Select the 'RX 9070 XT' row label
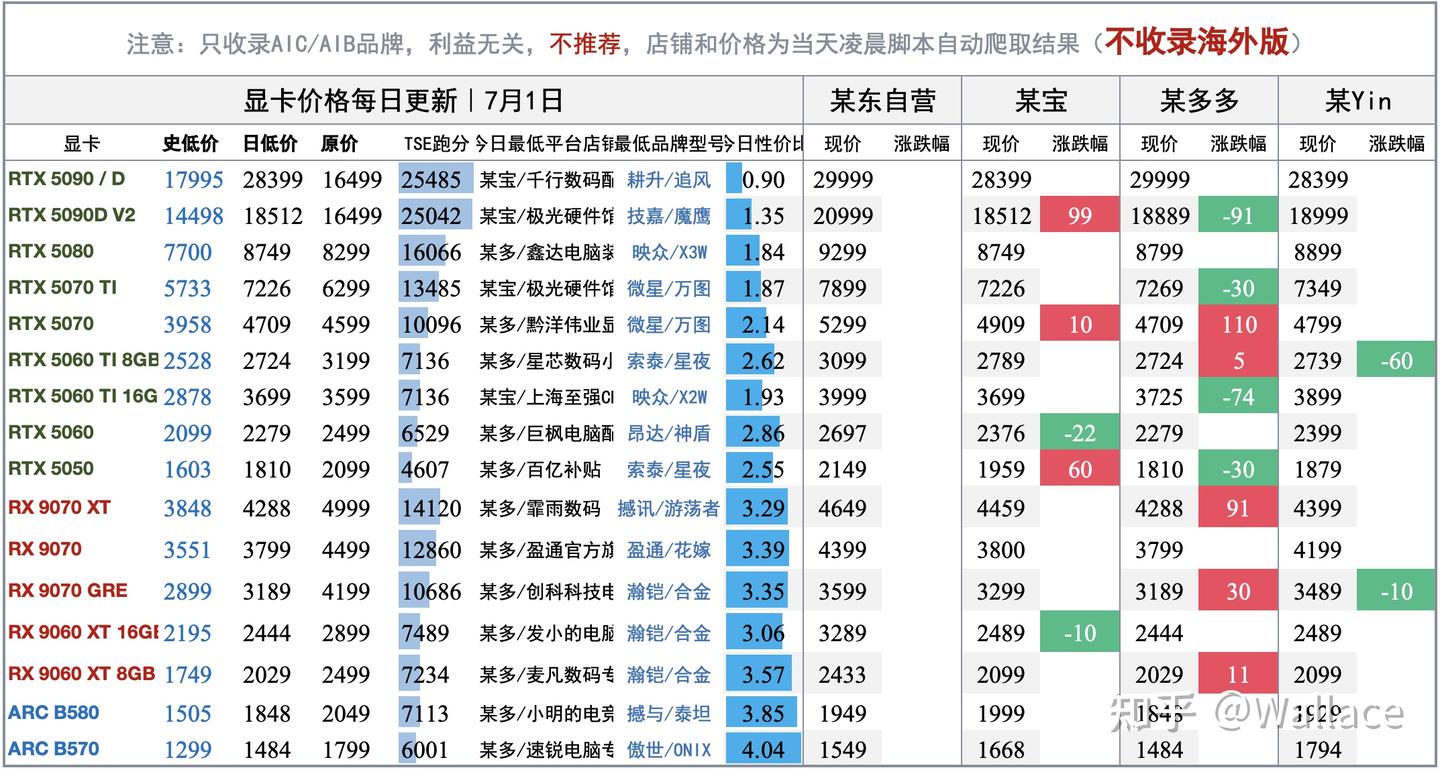This screenshot has width=1440, height=770. coord(59,507)
